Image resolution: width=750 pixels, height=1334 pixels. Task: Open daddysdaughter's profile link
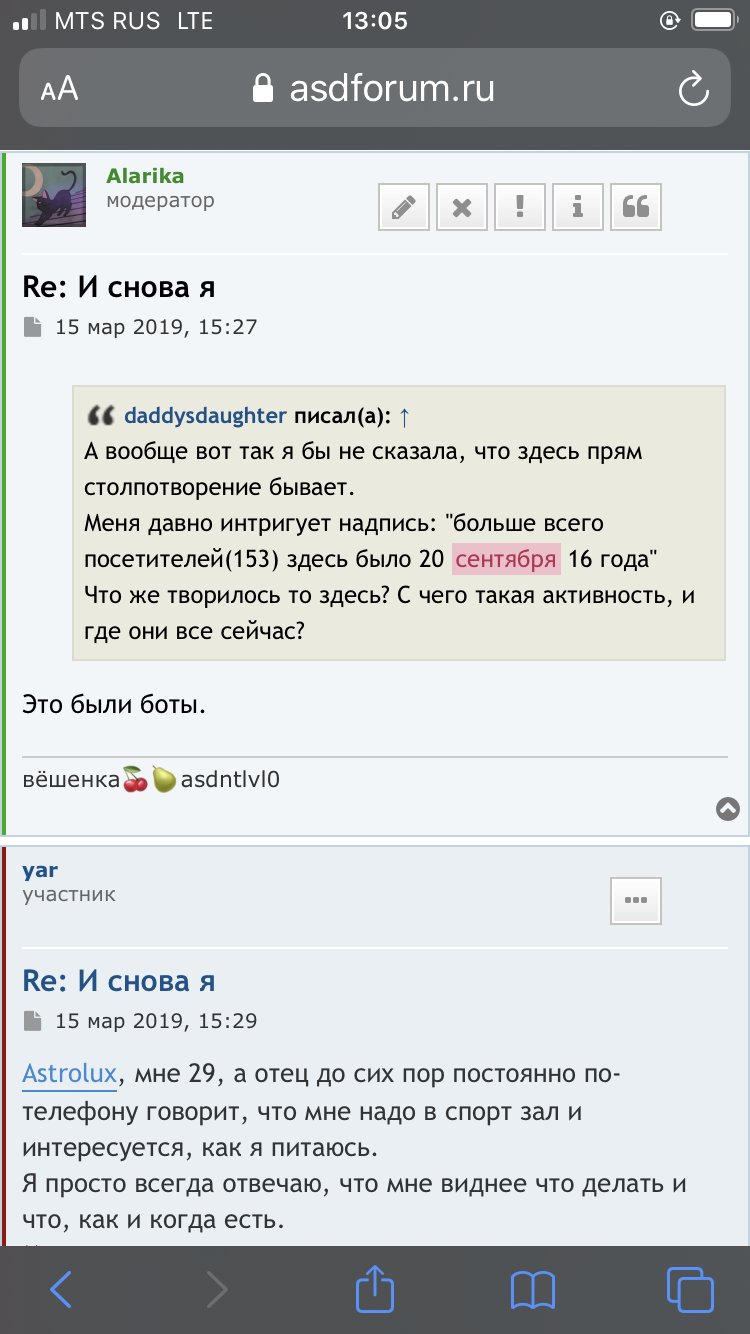tap(205, 415)
